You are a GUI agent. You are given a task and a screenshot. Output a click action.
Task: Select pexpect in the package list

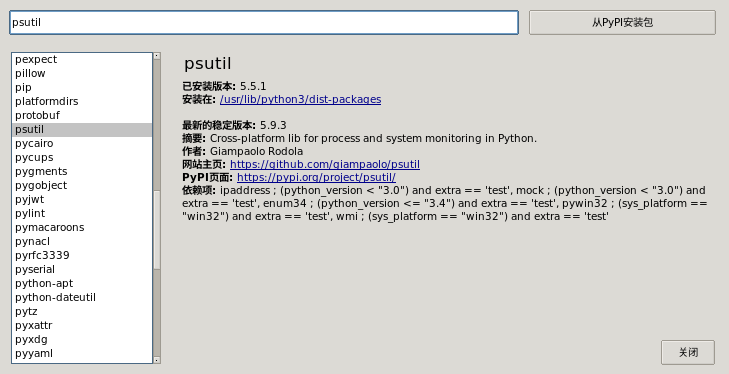82,60
